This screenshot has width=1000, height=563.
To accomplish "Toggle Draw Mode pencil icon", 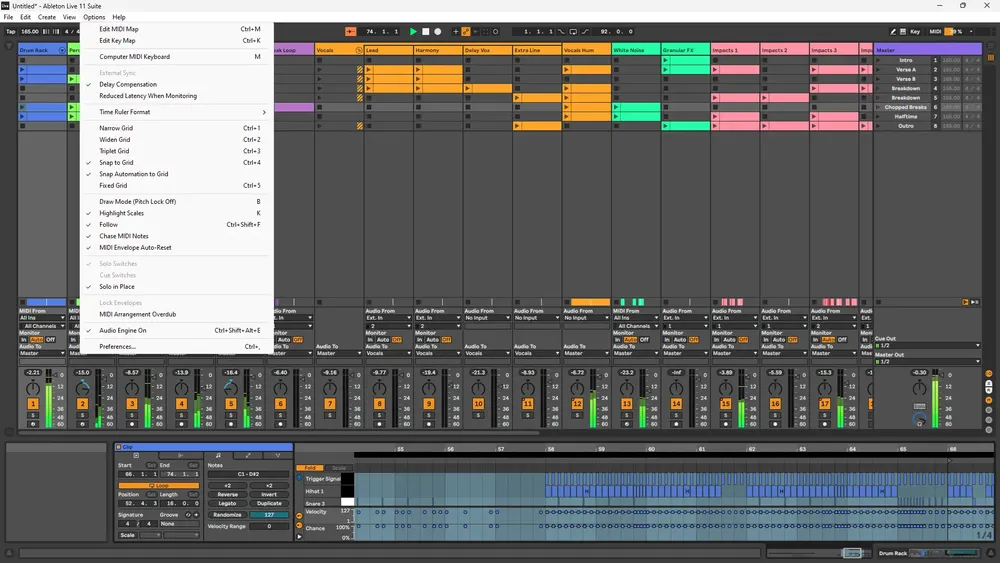I will point(892,31).
